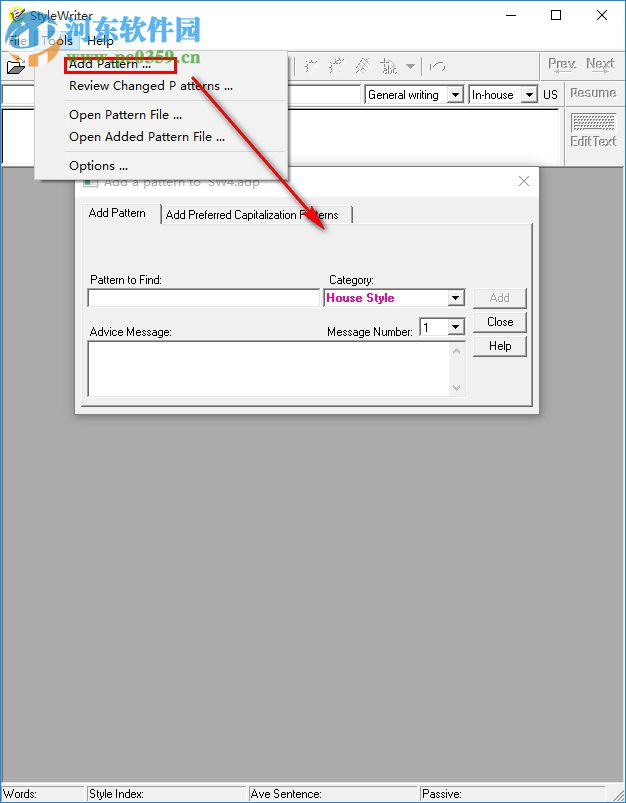Open Options from the Tools menu
626x803 pixels.
coord(98,166)
